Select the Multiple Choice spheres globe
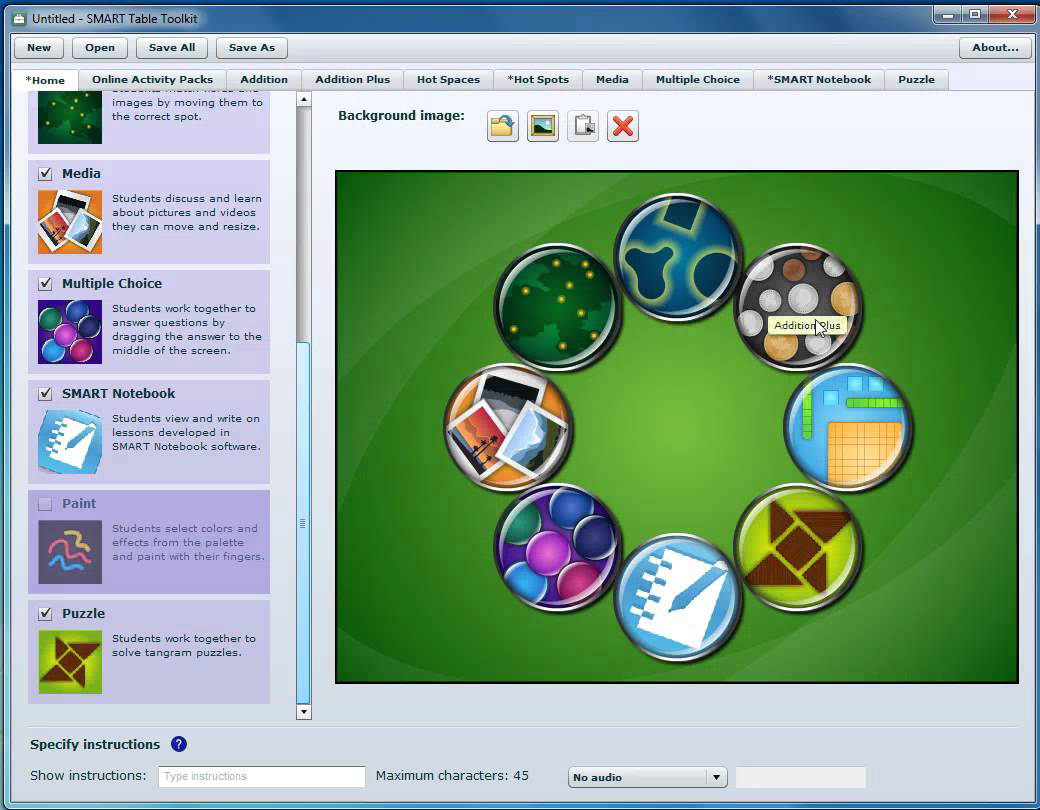1040x810 pixels. [558, 547]
